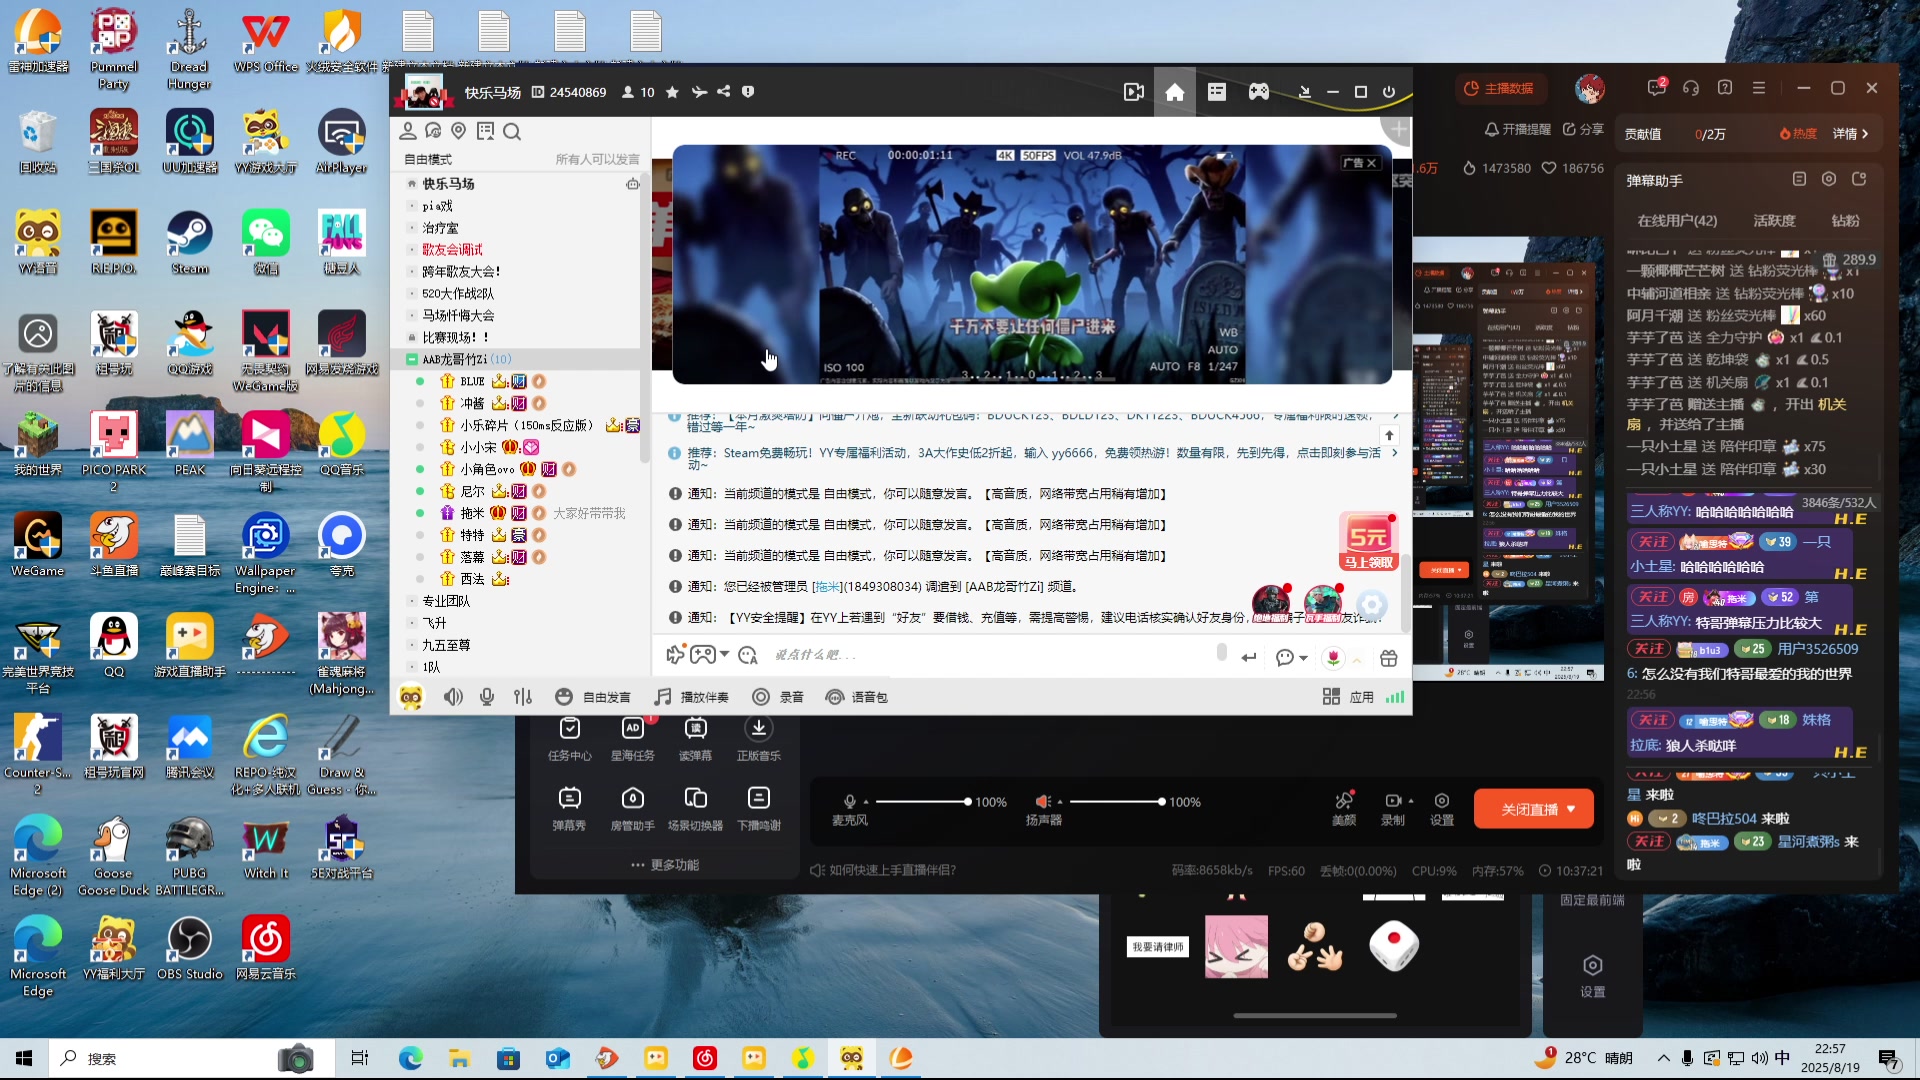Open 美颜 beauty filter icon
1920x1080 pixels.
pyautogui.click(x=1344, y=809)
